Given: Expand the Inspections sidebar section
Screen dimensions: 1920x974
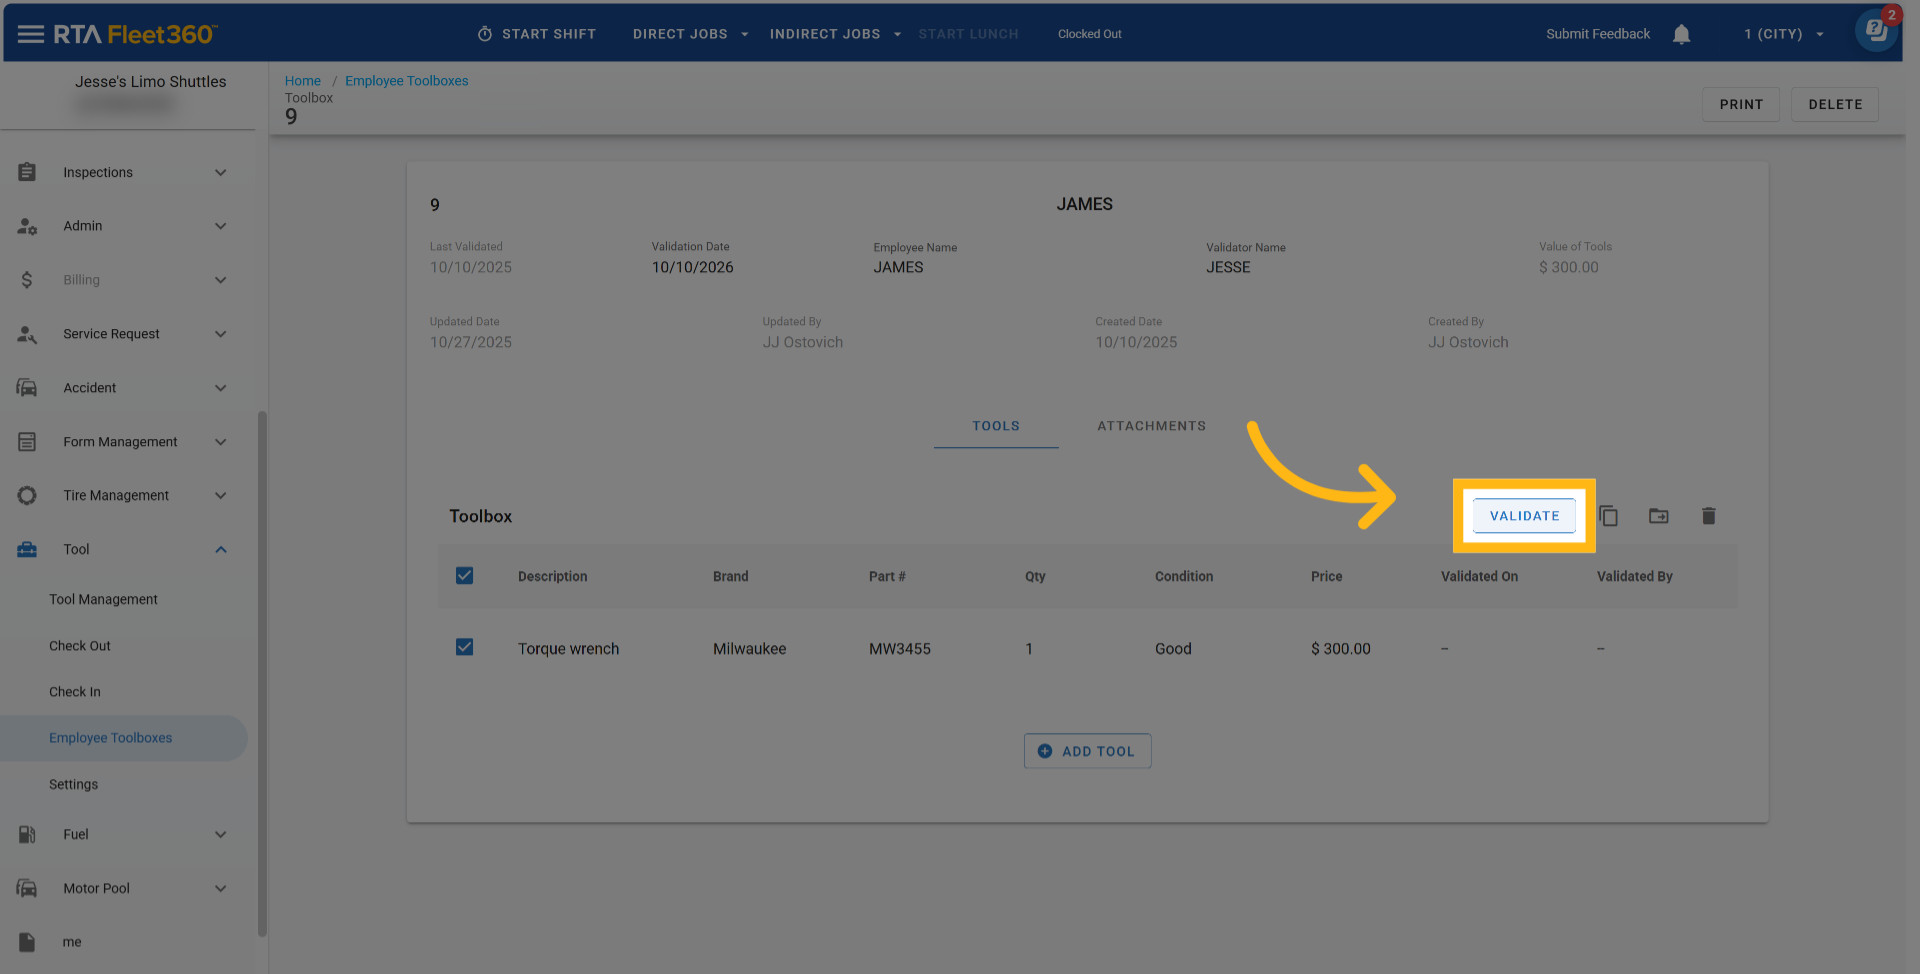Looking at the screenshot, I should click(x=220, y=172).
